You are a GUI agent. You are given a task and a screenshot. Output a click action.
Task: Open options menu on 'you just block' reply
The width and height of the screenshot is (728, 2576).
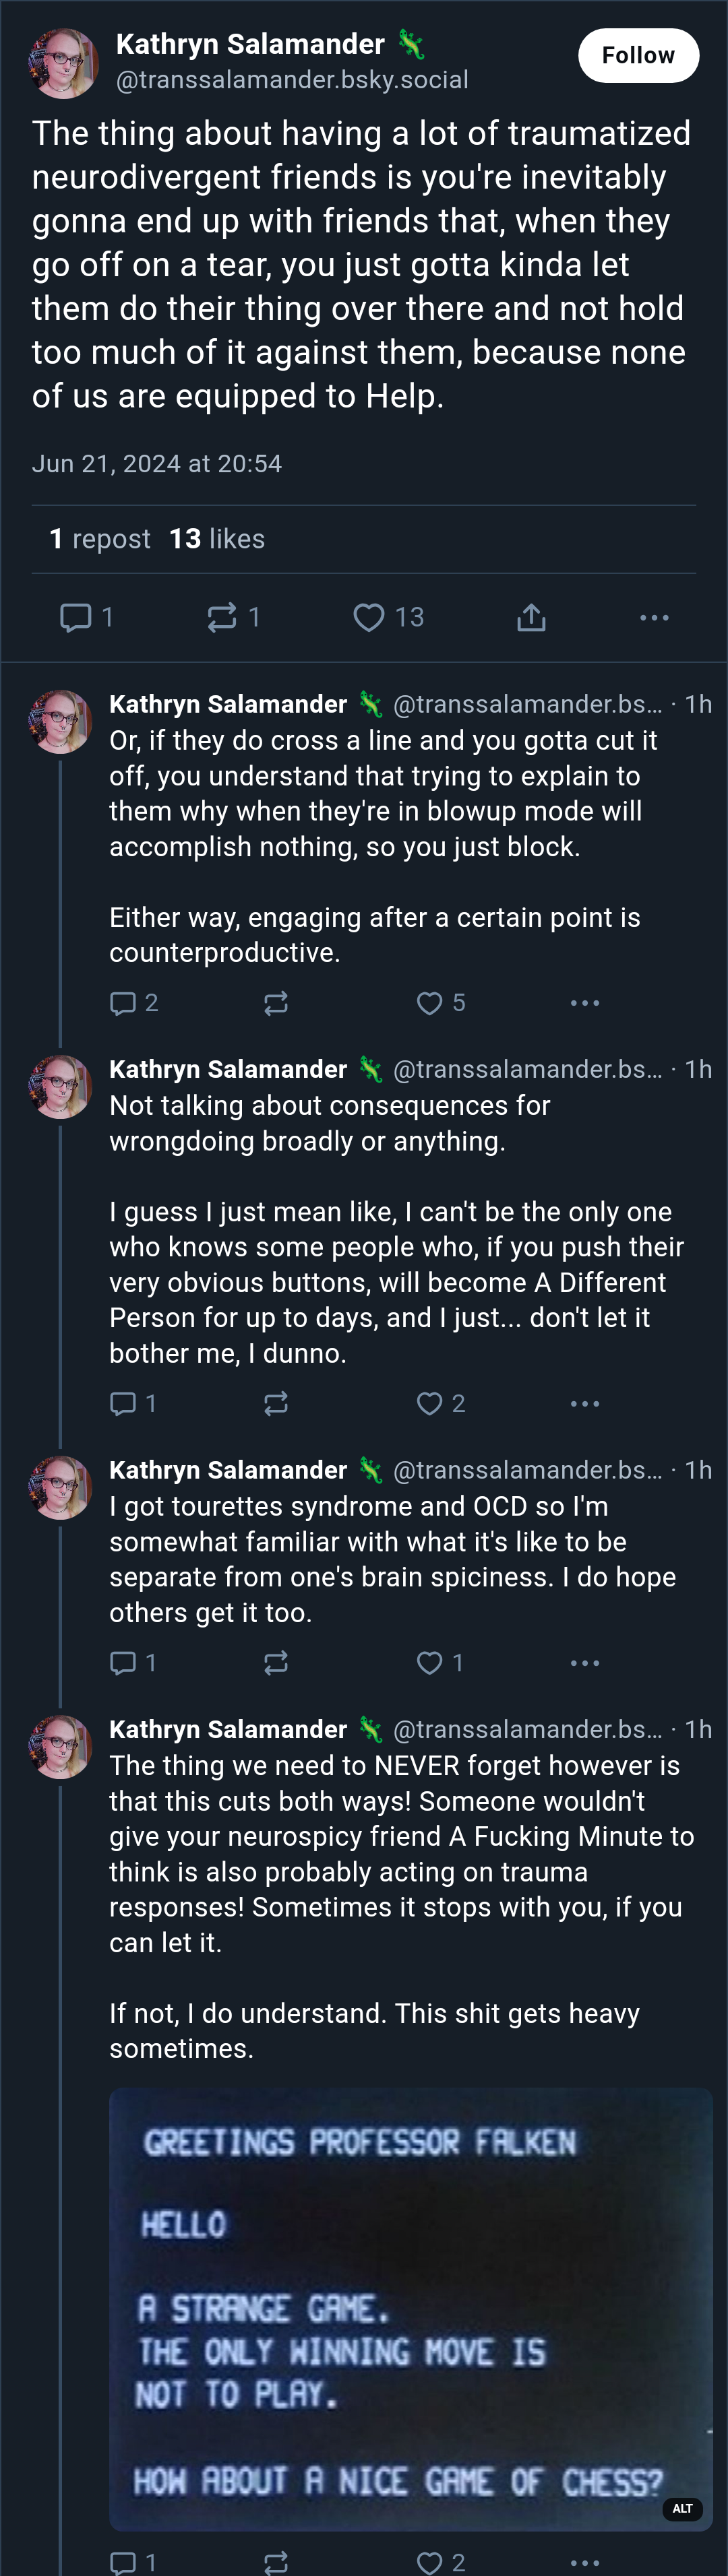click(585, 1003)
